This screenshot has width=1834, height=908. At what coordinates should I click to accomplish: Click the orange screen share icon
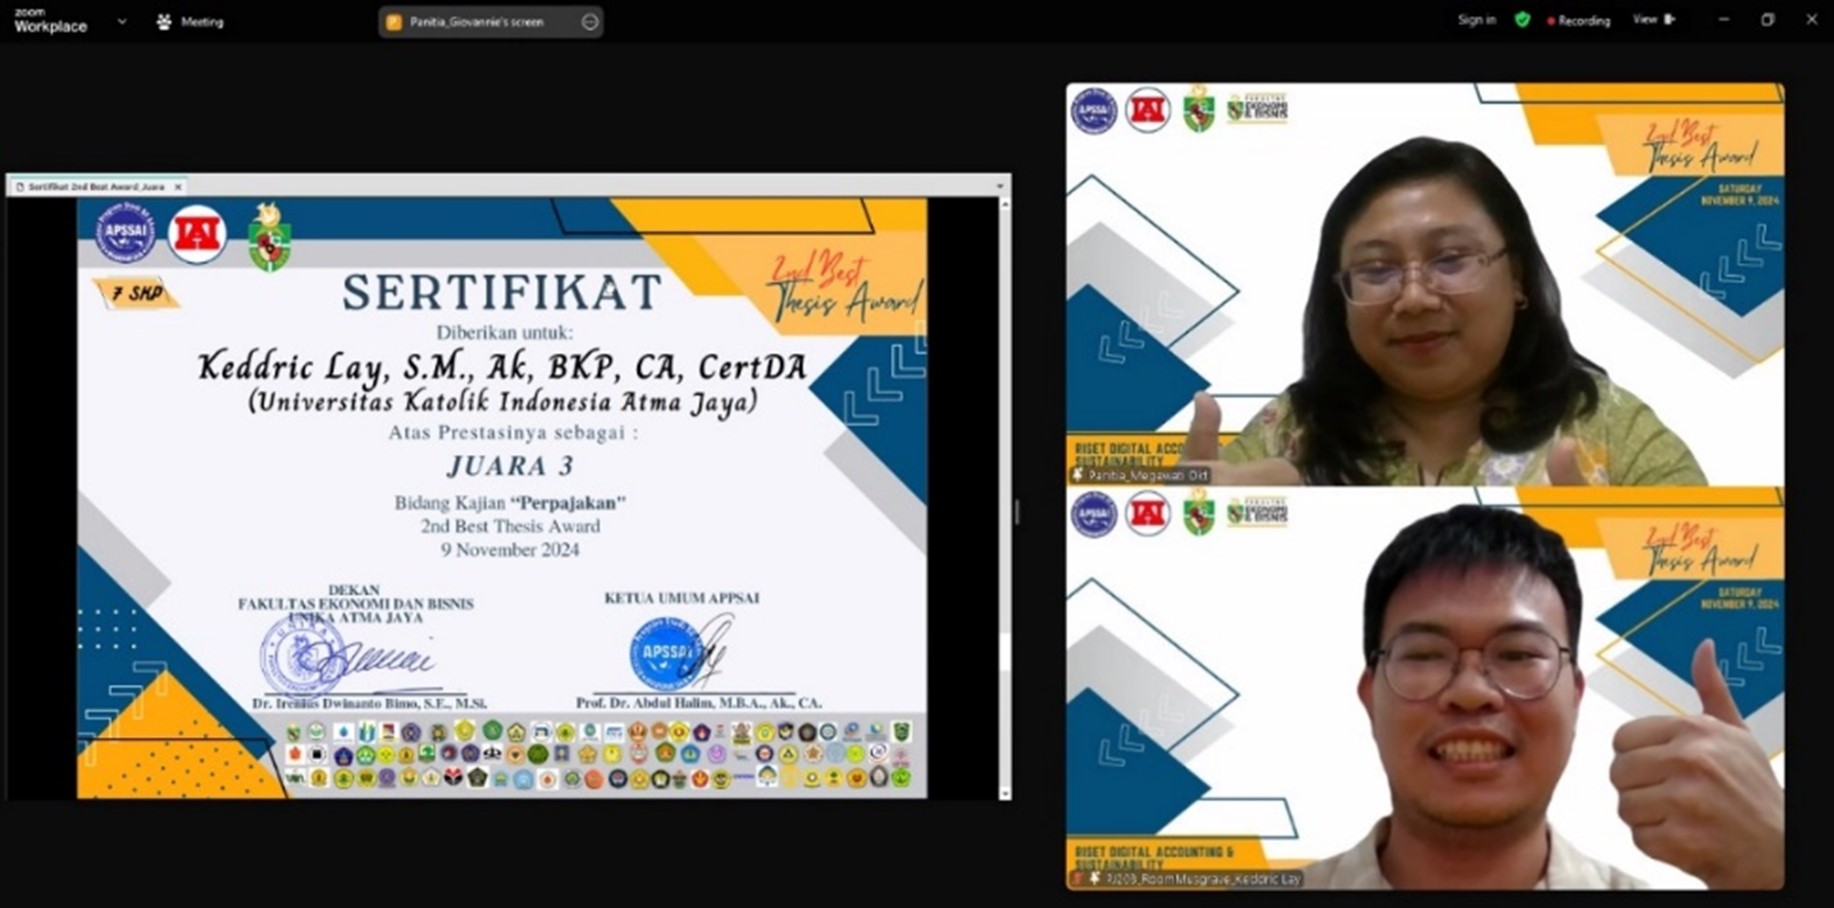click(x=394, y=21)
